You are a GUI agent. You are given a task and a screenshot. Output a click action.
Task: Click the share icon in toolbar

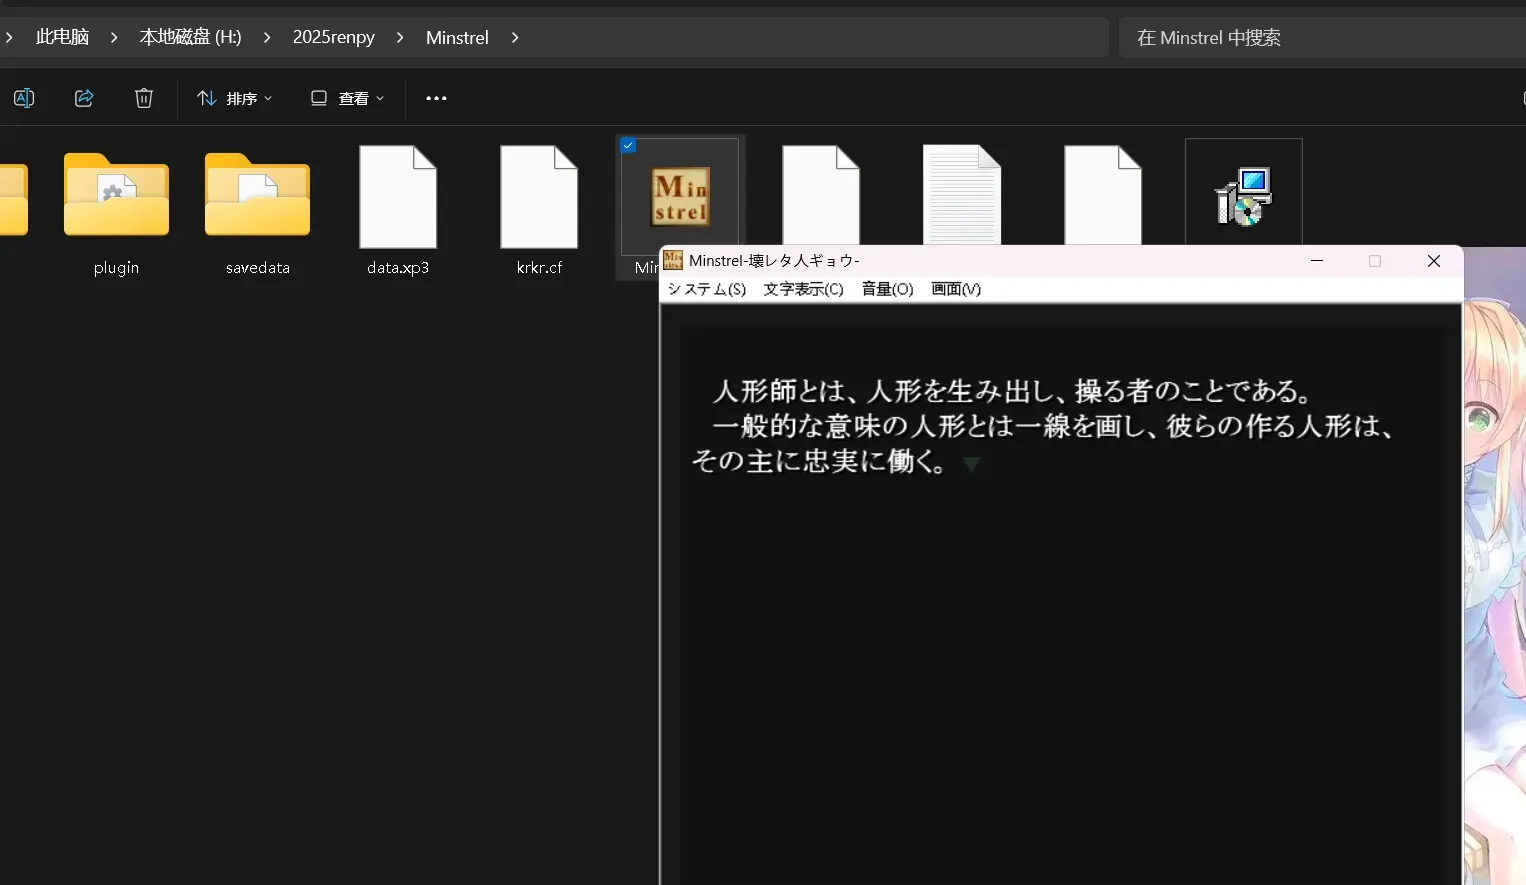84,98
